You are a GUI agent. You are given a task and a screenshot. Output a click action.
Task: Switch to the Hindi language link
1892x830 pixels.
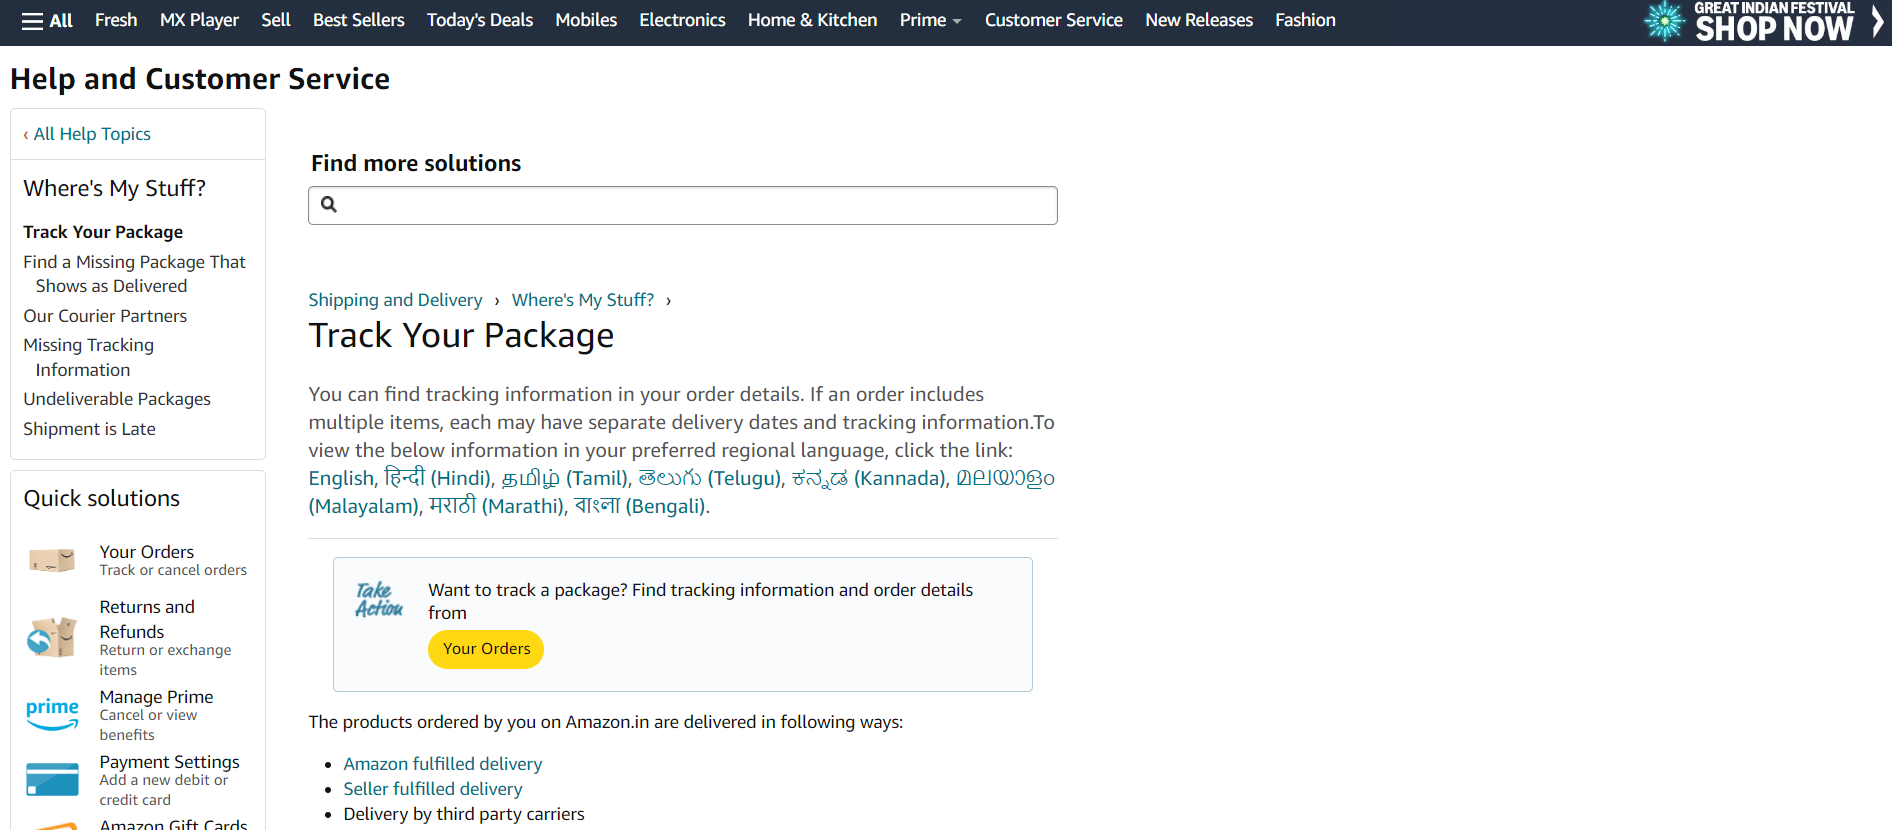[438, 478]
